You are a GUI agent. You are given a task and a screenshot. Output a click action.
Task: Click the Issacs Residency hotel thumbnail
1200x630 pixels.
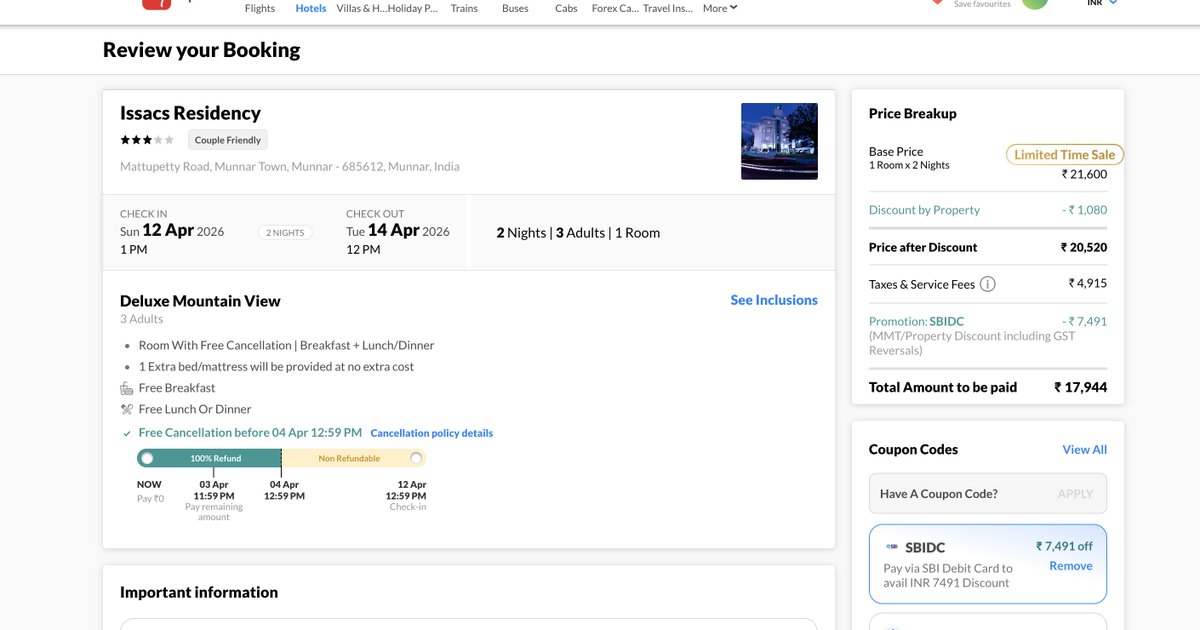[x=779, y=141]
